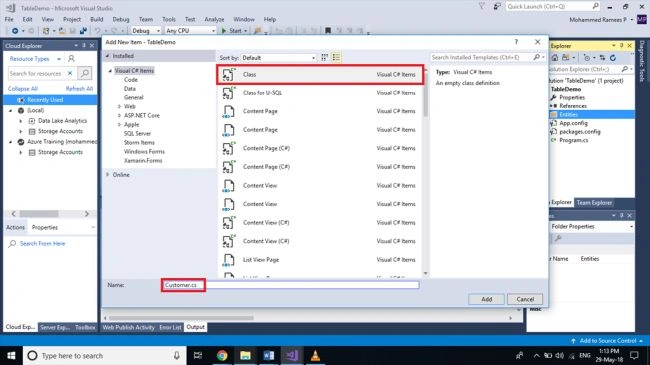The width and height of the screenshot is (650, 365).
Task: Expand the ASP.NET Core category
Action: (119, 116)
